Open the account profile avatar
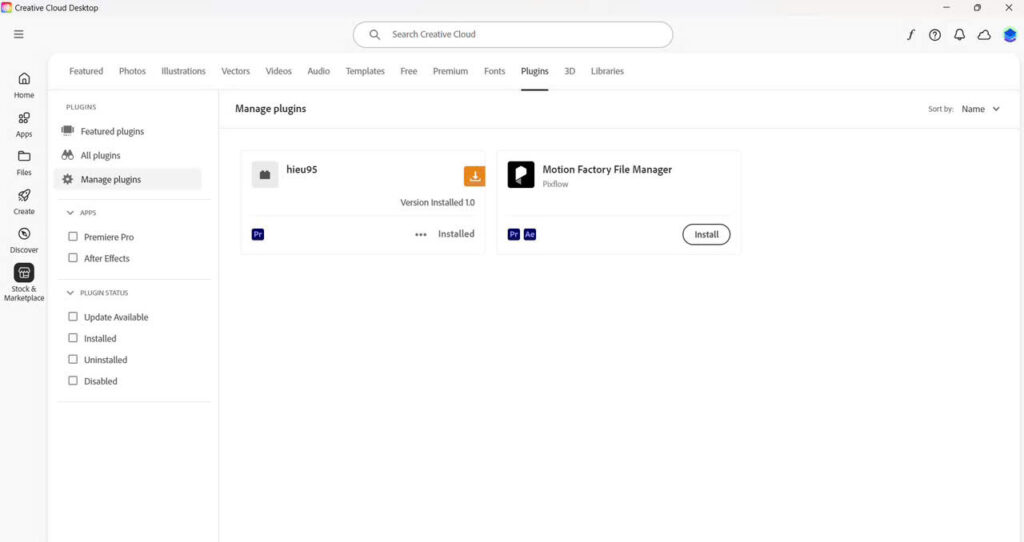1024x542 pixels. coord(1010,35)
